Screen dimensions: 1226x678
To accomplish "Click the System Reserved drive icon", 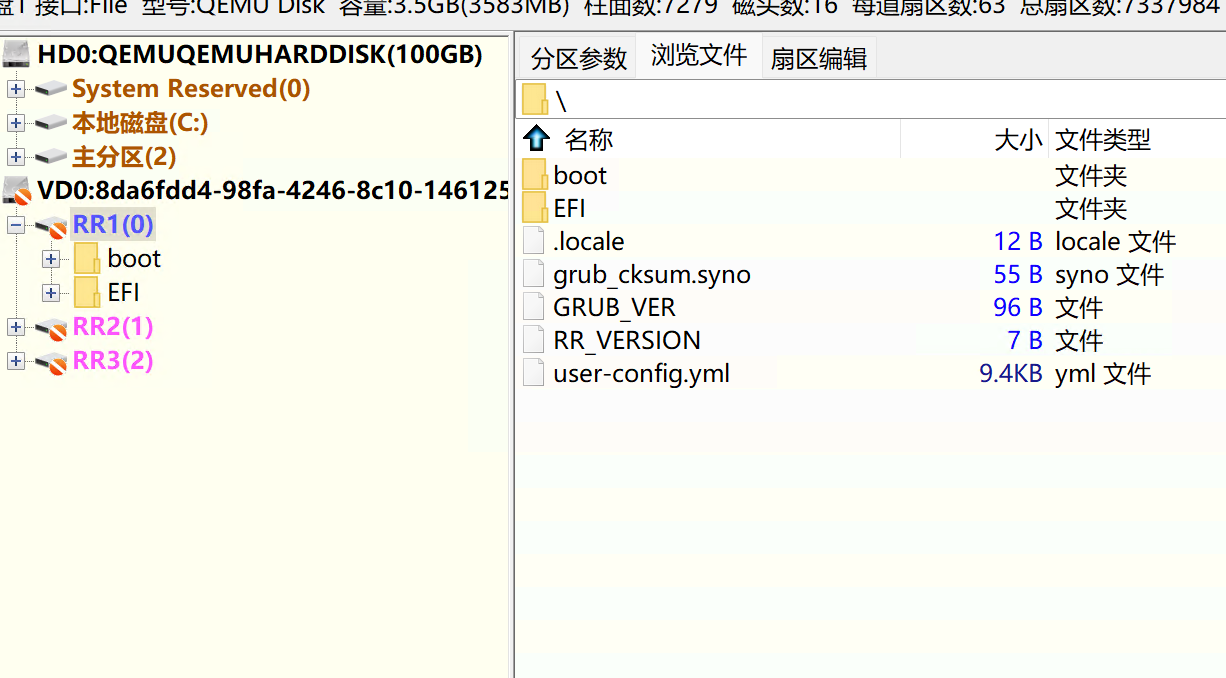I will click(51, 89).
